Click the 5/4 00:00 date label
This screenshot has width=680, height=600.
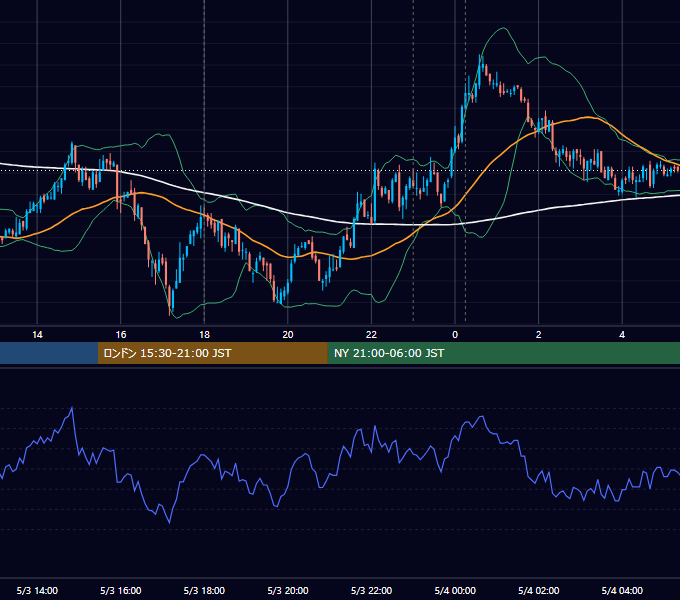455,590
